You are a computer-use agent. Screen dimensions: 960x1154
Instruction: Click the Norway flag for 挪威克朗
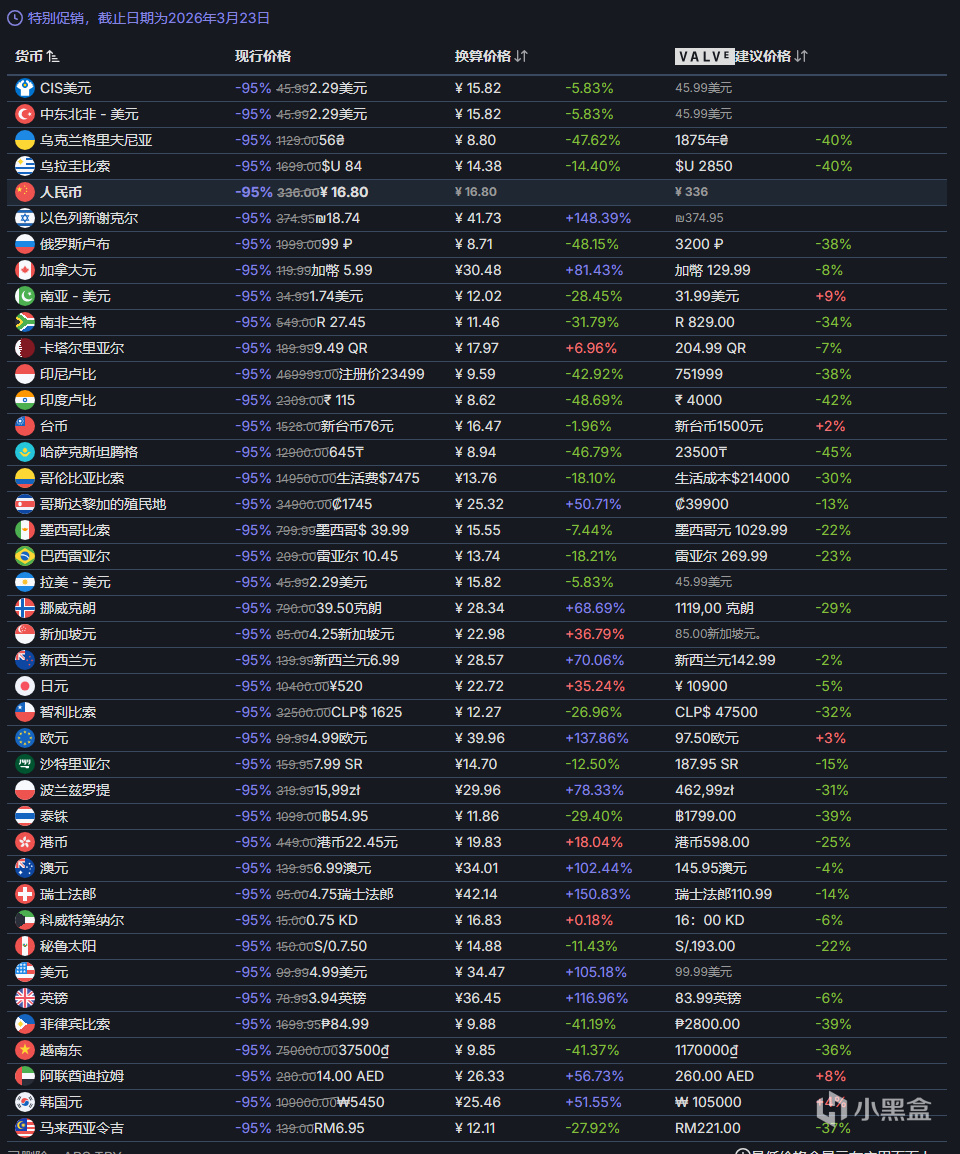(x=25, y=608)
